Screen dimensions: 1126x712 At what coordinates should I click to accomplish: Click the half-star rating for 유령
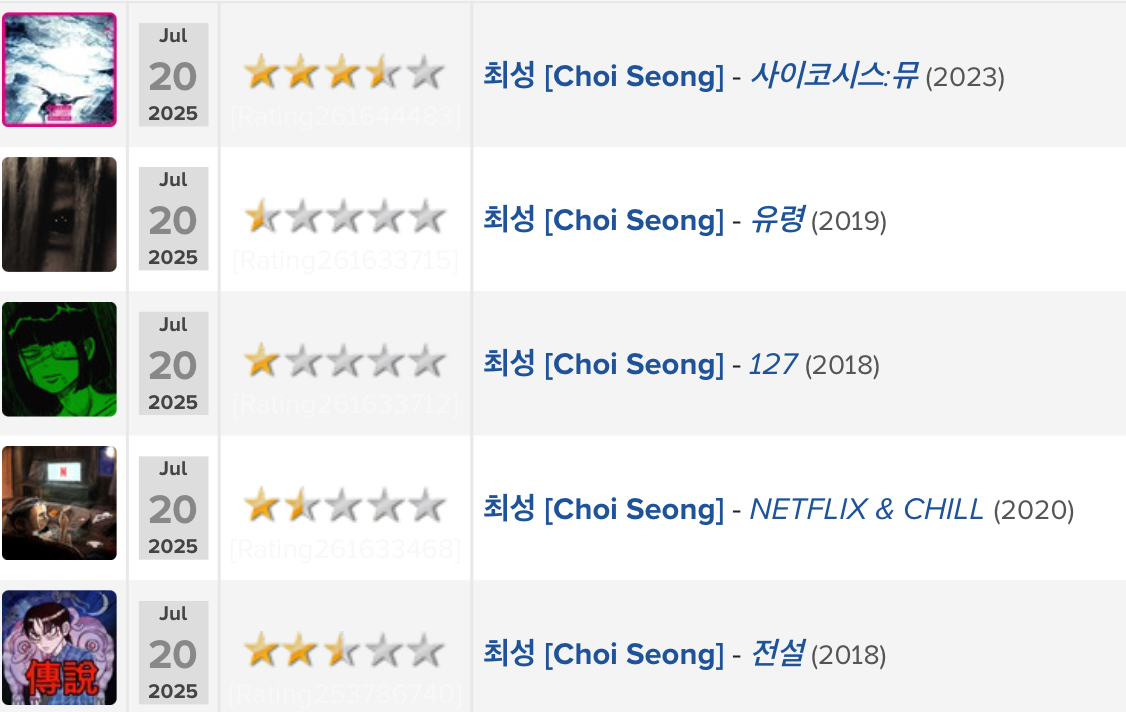[x=345, y=217]
